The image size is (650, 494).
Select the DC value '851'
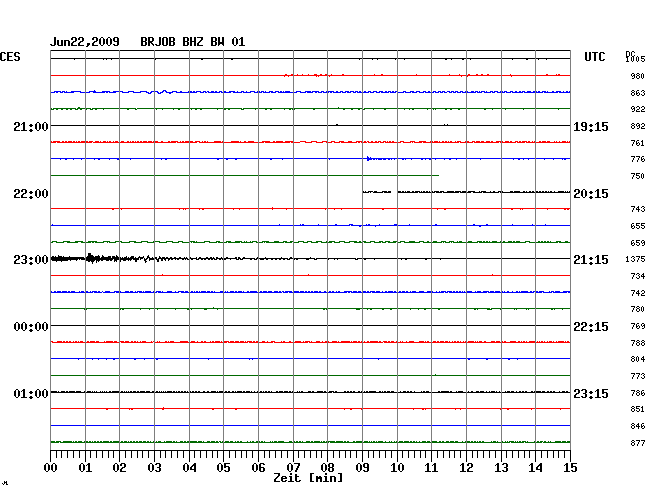(x=638, y=409)
